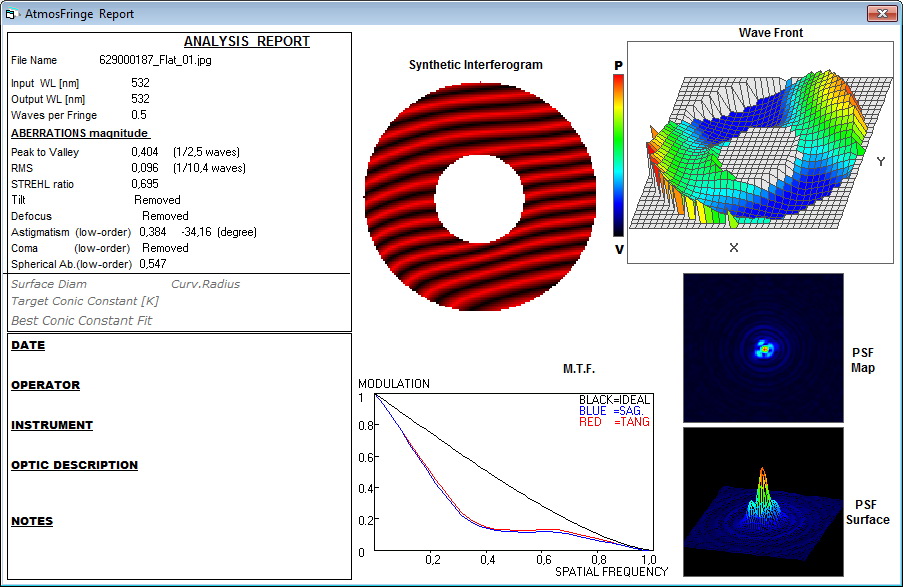Click the -34,16 (degree) angle
This screenshot has height=587, width=903.
click(x=219, y=232)
